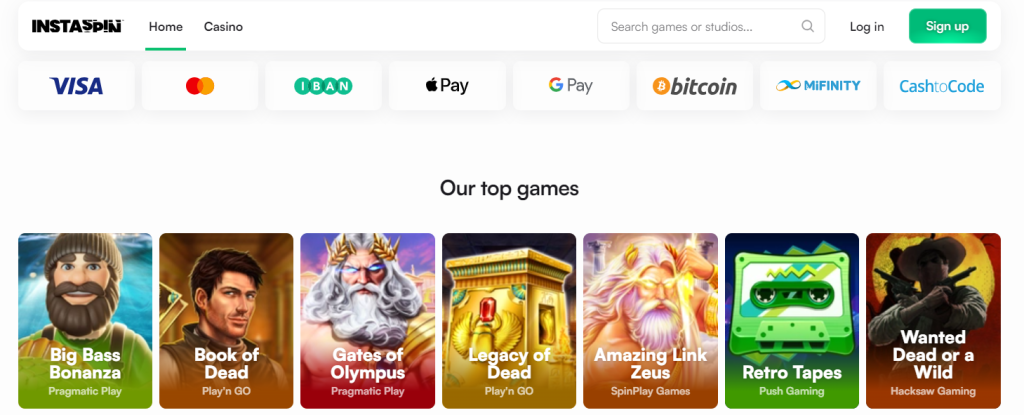Open the Big Bass Bonanza game

point(85,320)
